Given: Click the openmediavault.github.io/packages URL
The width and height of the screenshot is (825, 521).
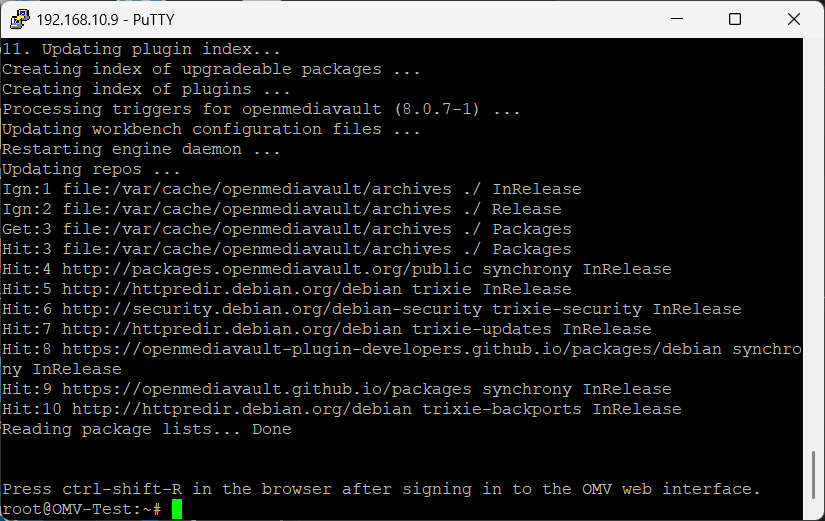Looking at the screenshot, I should (267, 389).
